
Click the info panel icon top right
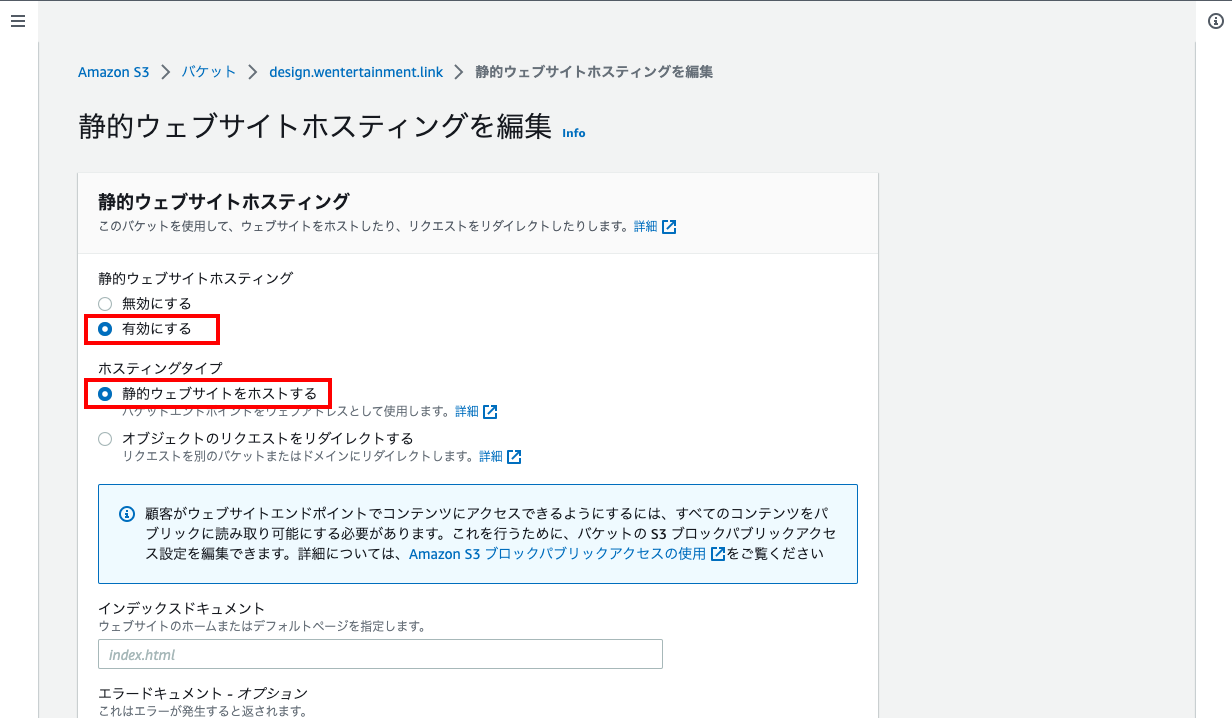pos(1215,21)
